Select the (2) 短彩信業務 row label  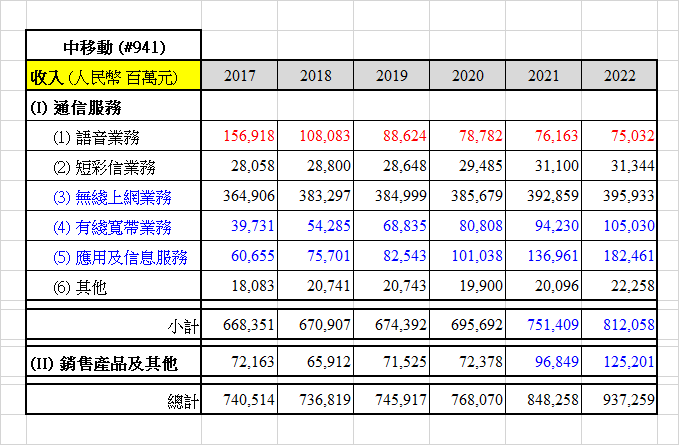(x=104, y=168)
